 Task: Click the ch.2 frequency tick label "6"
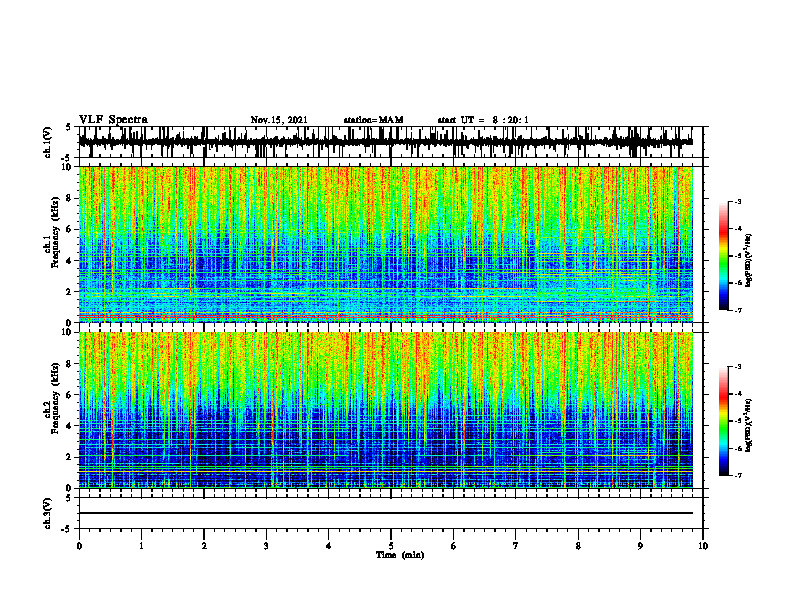click(x=70, y=395)
